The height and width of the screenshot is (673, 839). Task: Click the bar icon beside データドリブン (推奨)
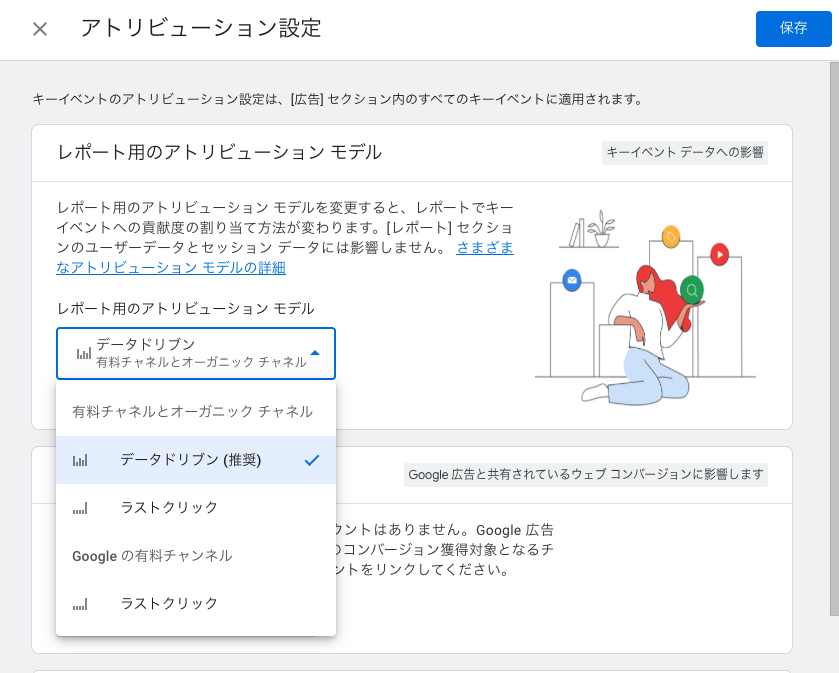pos(80,460)
